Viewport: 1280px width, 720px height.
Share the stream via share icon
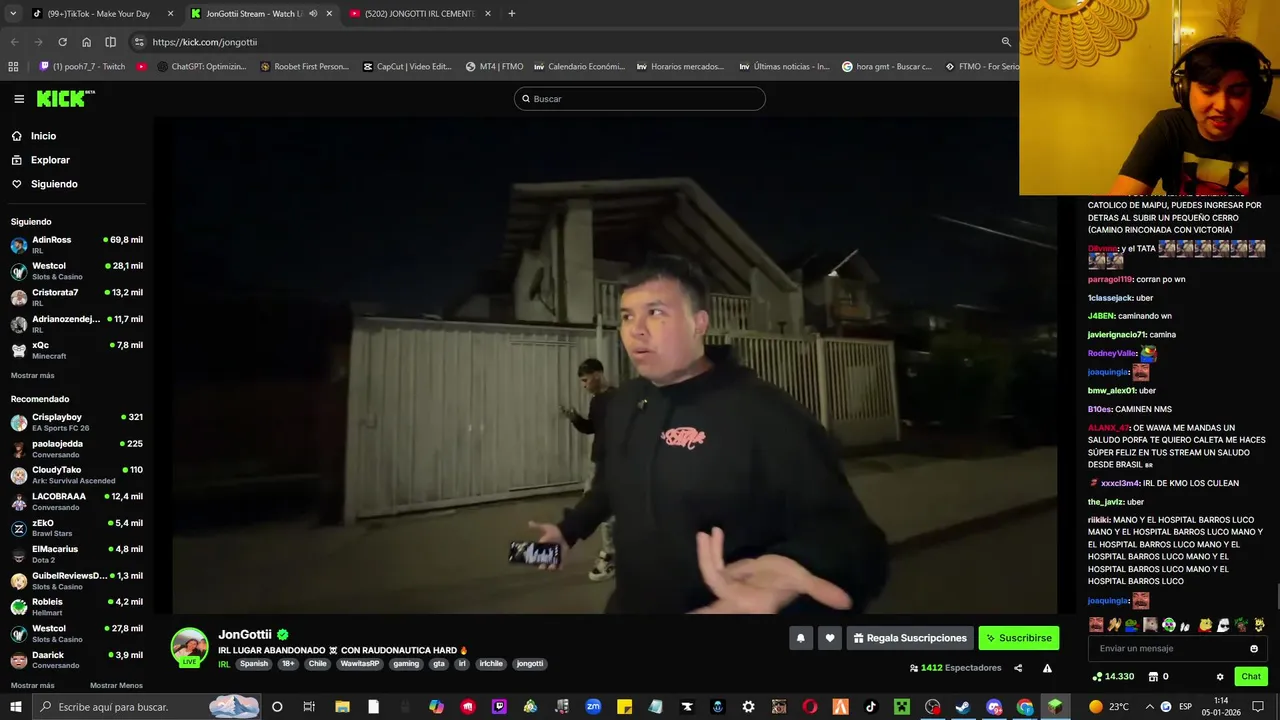tap(1018, 668)
